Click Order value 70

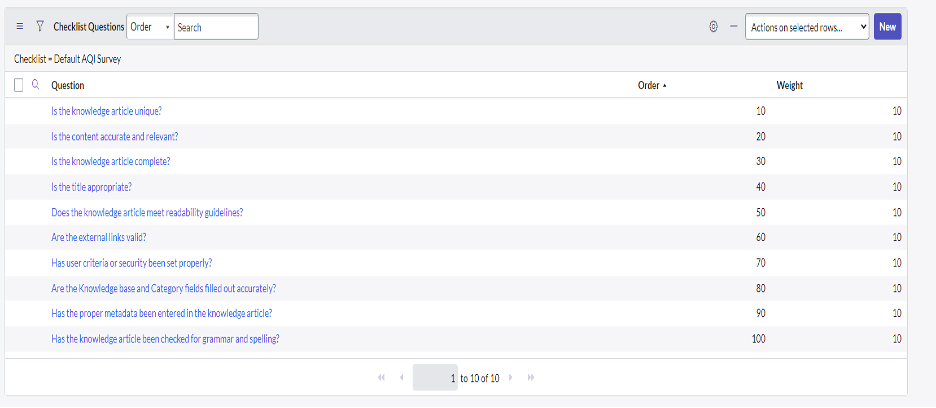[760, 263]
